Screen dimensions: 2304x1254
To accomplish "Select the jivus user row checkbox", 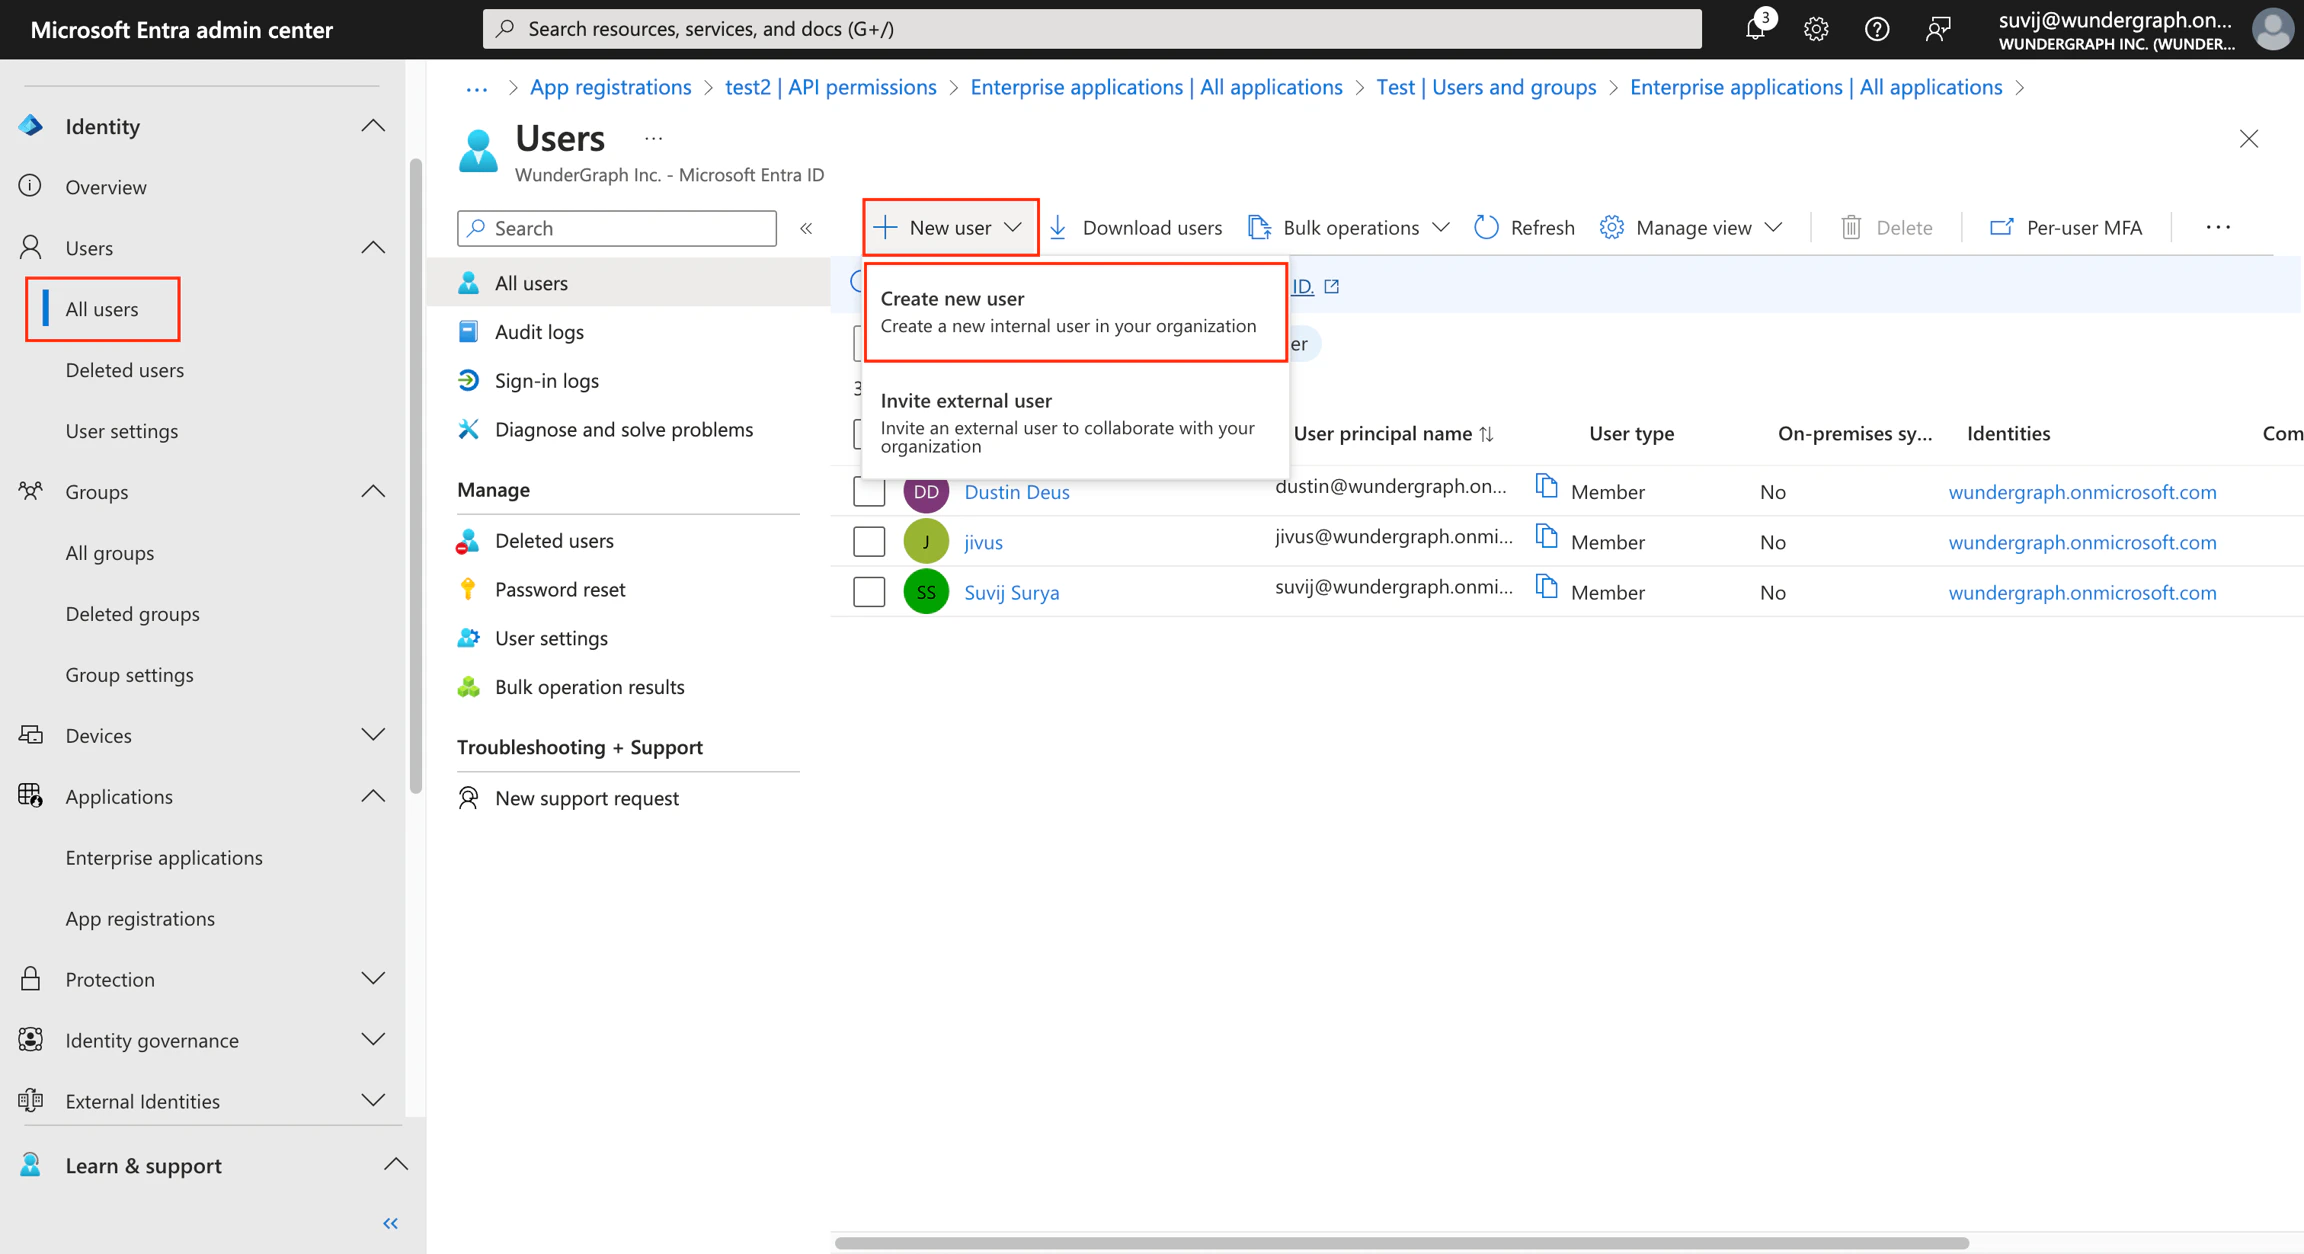I will [869, 541].
